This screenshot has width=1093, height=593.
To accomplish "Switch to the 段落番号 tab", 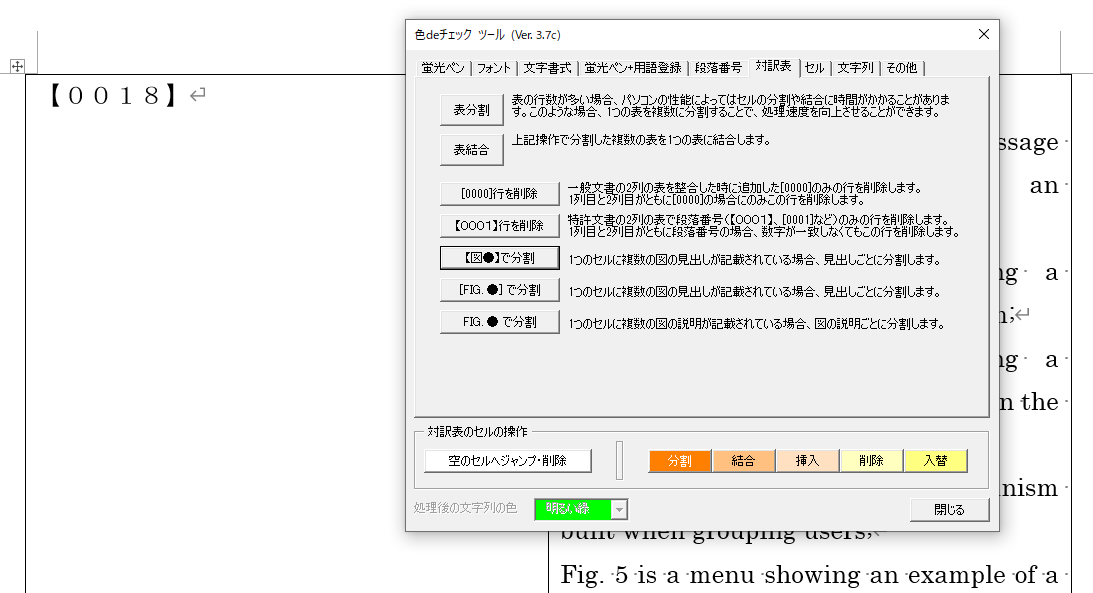I will pyautogui.click(x=719, y=68).
